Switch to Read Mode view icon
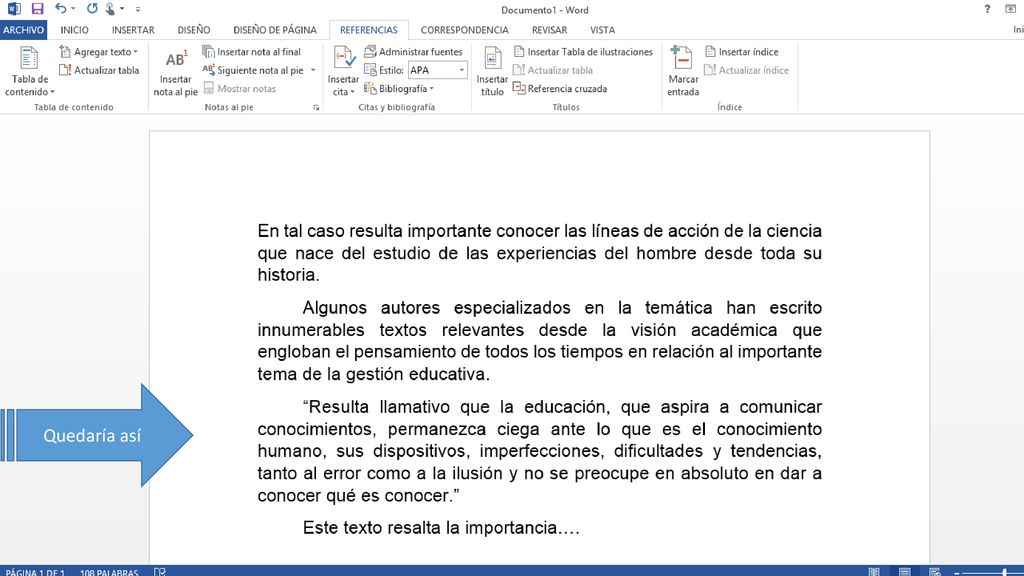 pyautogui.click(x=874, y=572)
